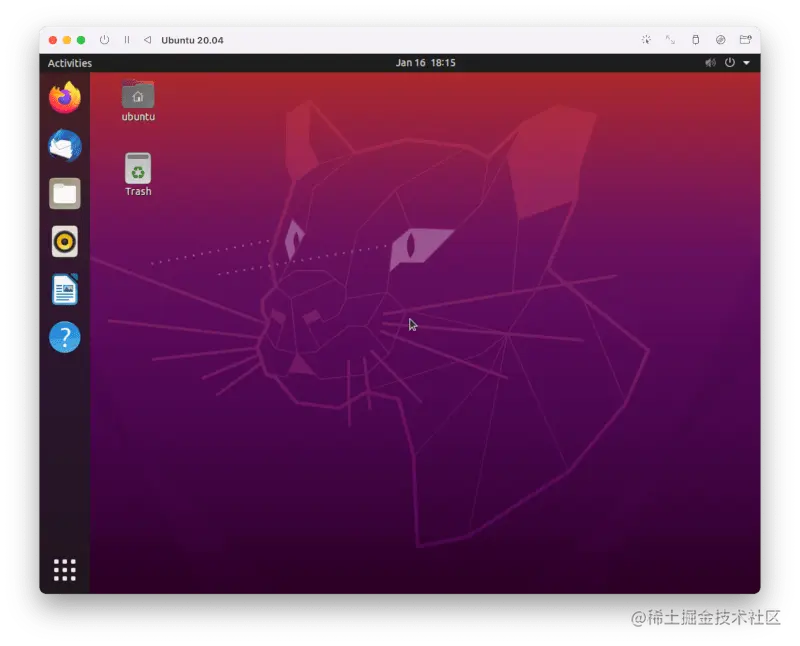Click the Ubuntu 20.04 window title

pos(192,40)
